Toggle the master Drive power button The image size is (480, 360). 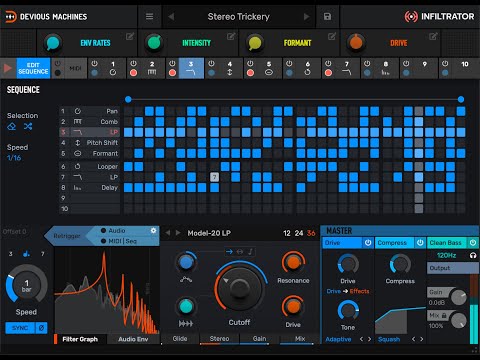[368, 243]
